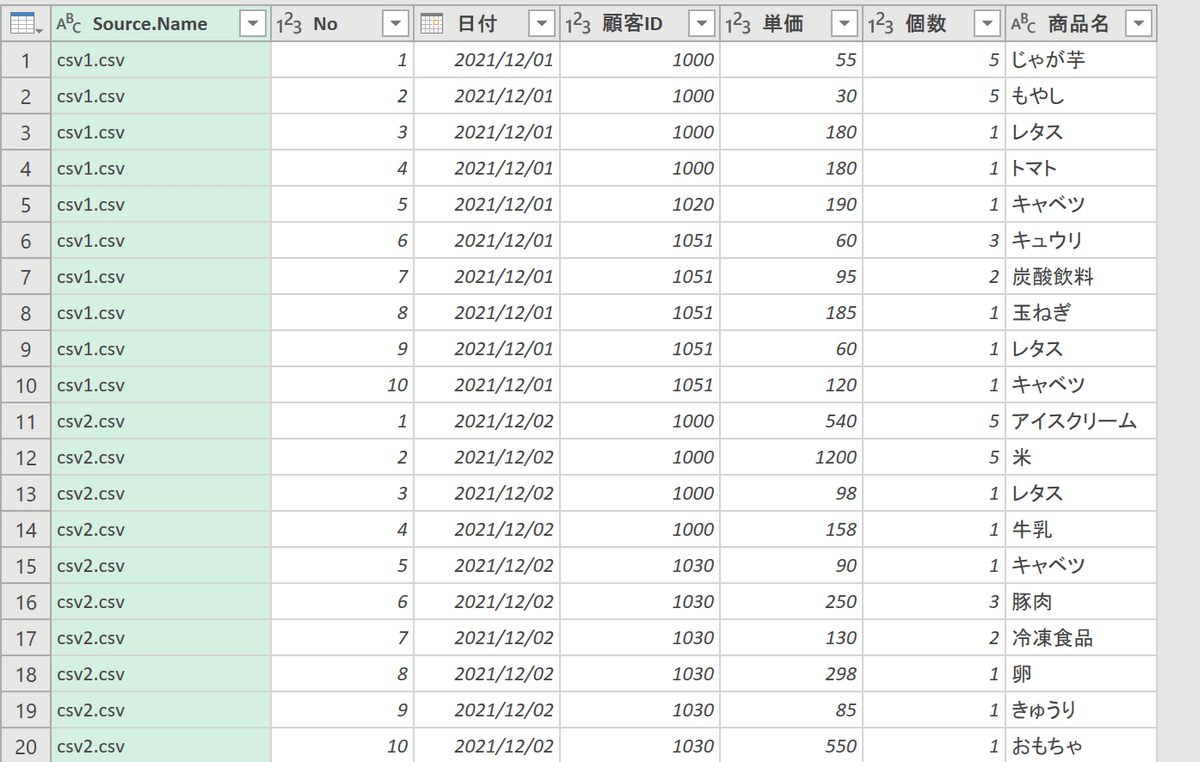The width and height of the screenshot is (1200, 762).
Task: Select the No column header label
Action: click(326, 24)
